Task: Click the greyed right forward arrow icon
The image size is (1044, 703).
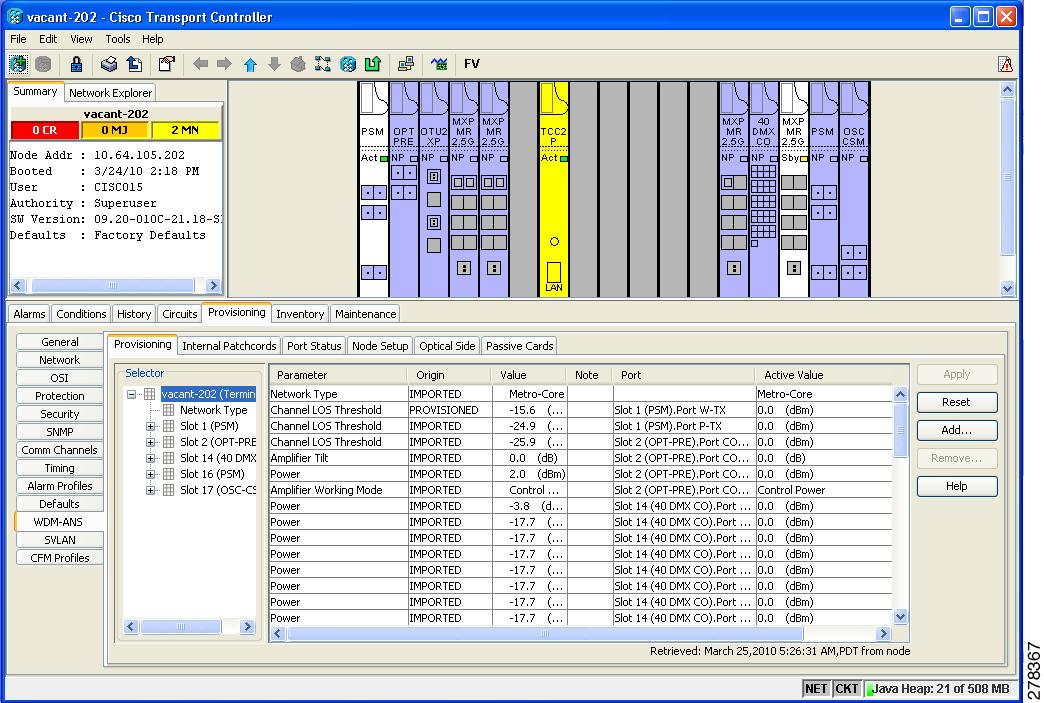Action: pyautogui.click(x=224, y=64)
